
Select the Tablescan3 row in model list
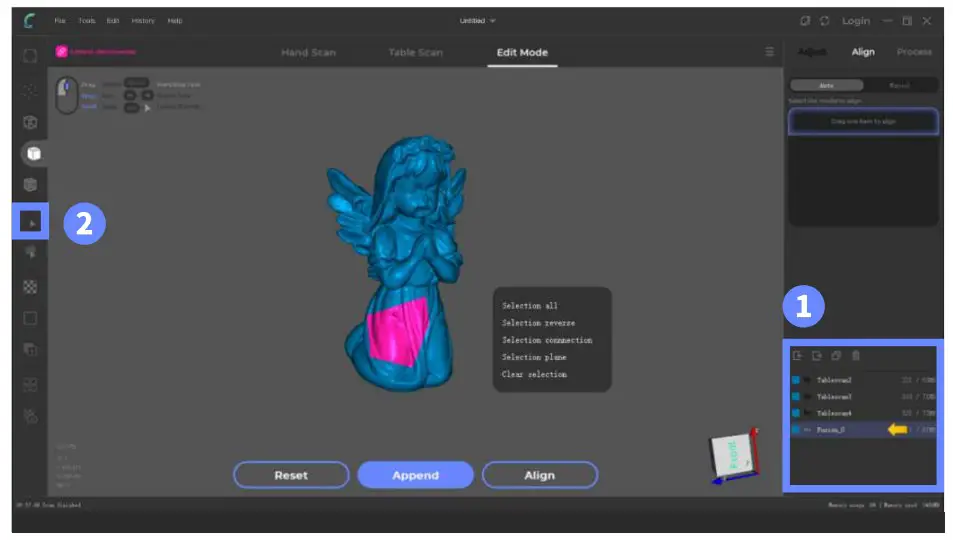tap(863, 396)
